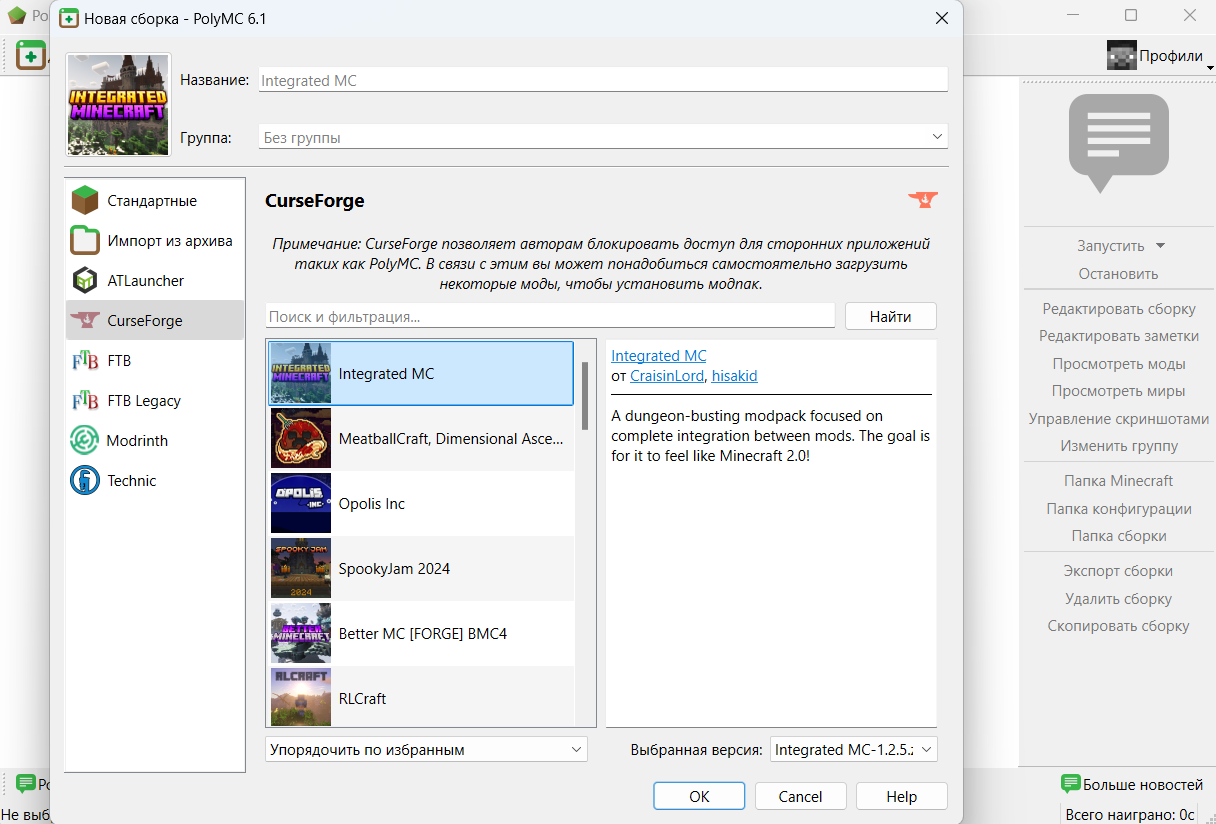Viewport: 1216px width, 824px height.
Task: Open the Упорядочить по избранным sort dropdown
Action: pos(427,749)
